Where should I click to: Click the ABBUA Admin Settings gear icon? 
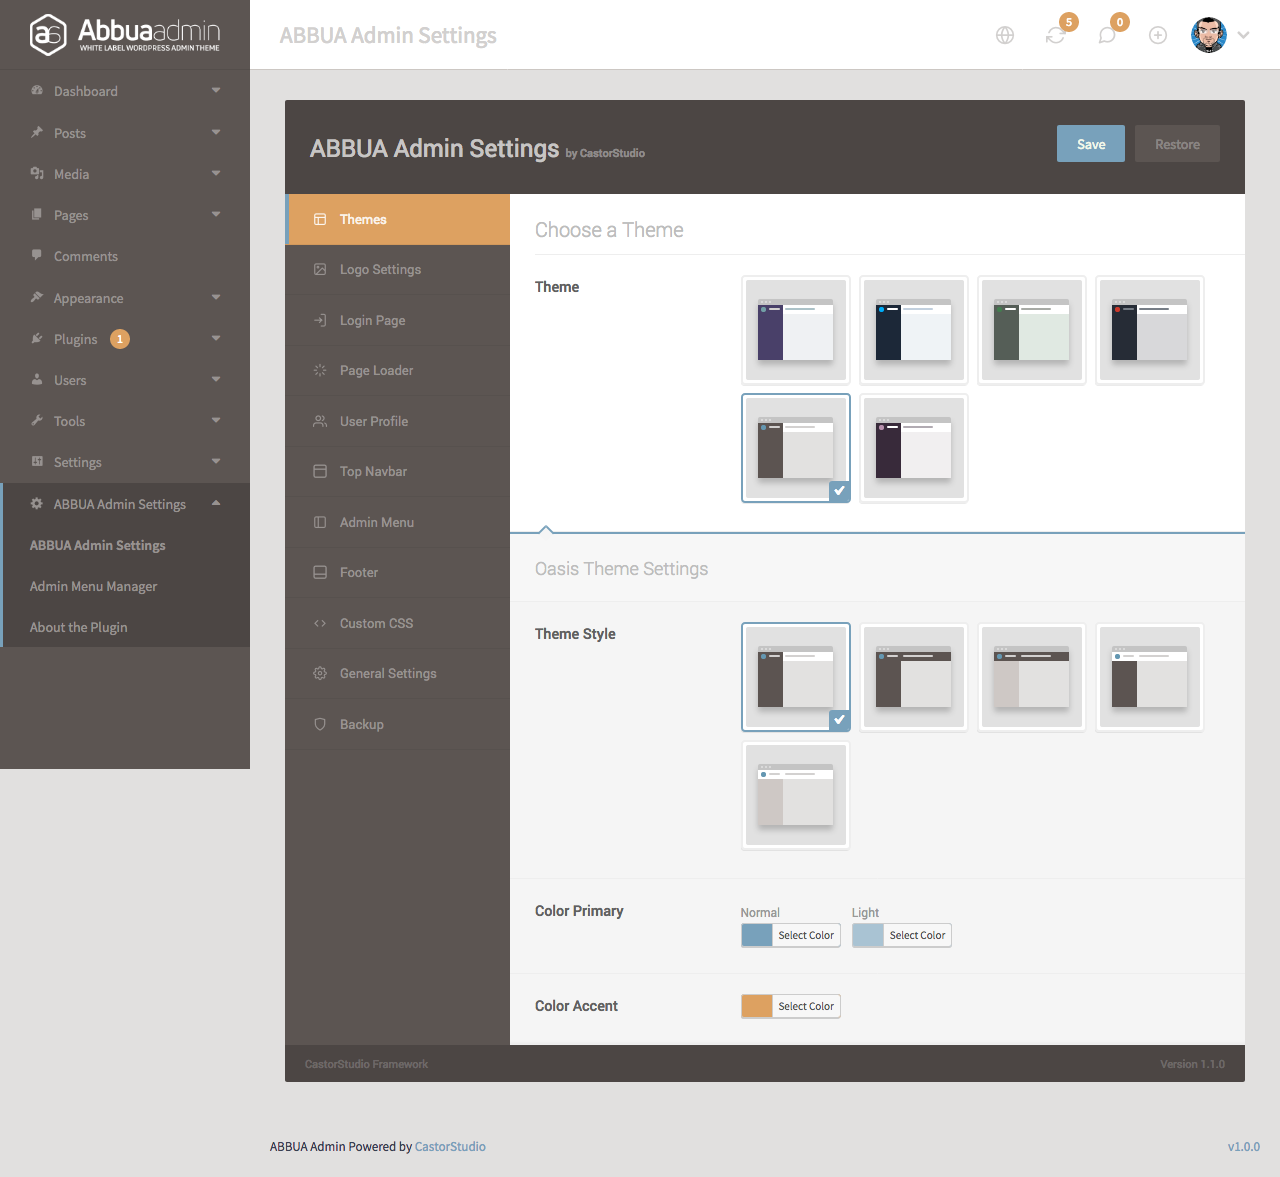37,504
